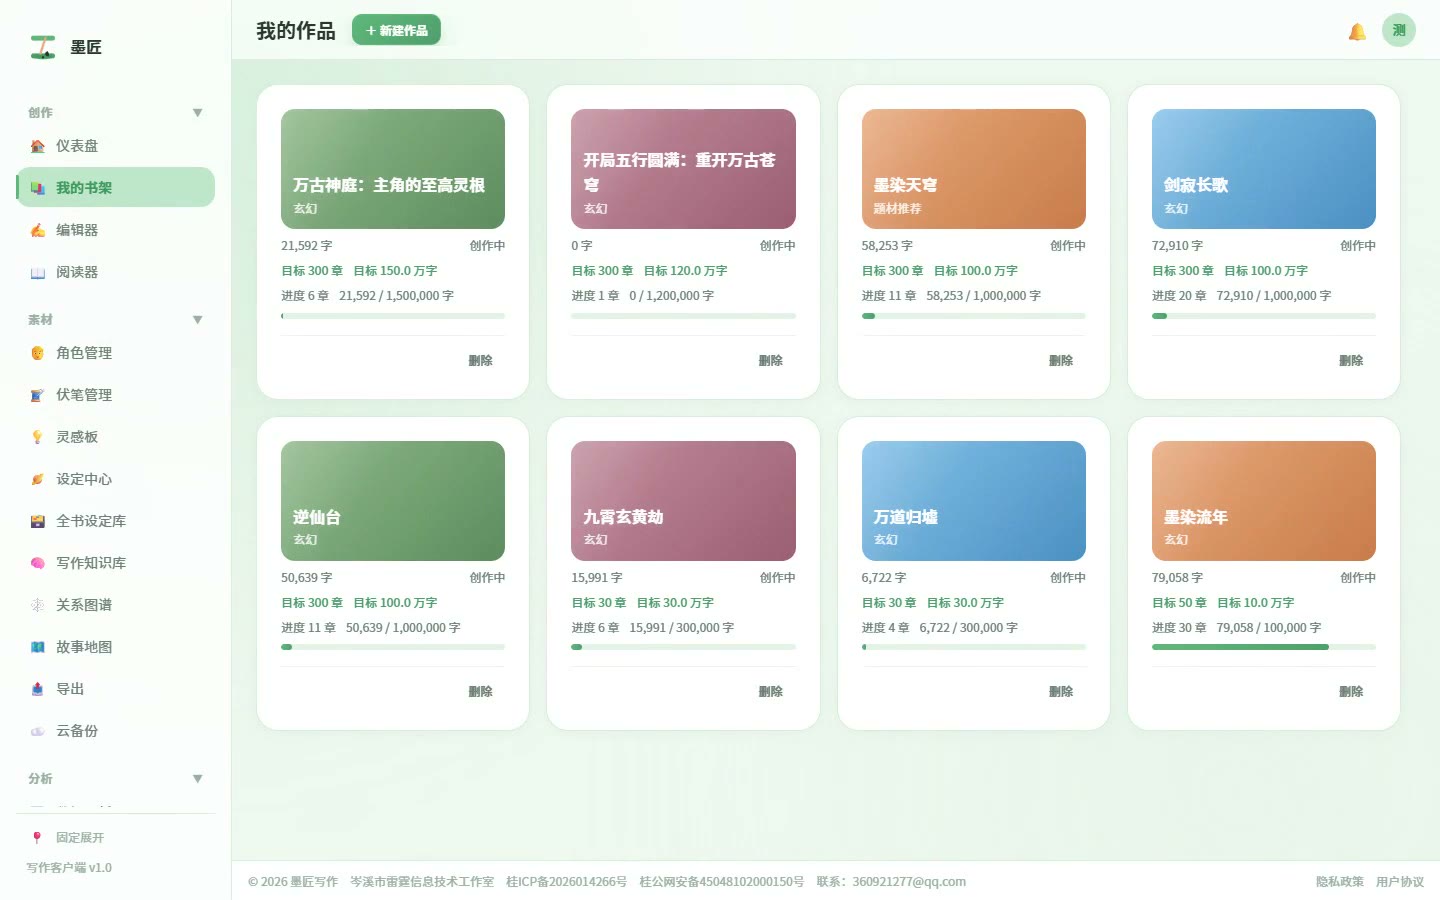
Task: Delete the 剑寂长歌 work
Action: 1351,360
